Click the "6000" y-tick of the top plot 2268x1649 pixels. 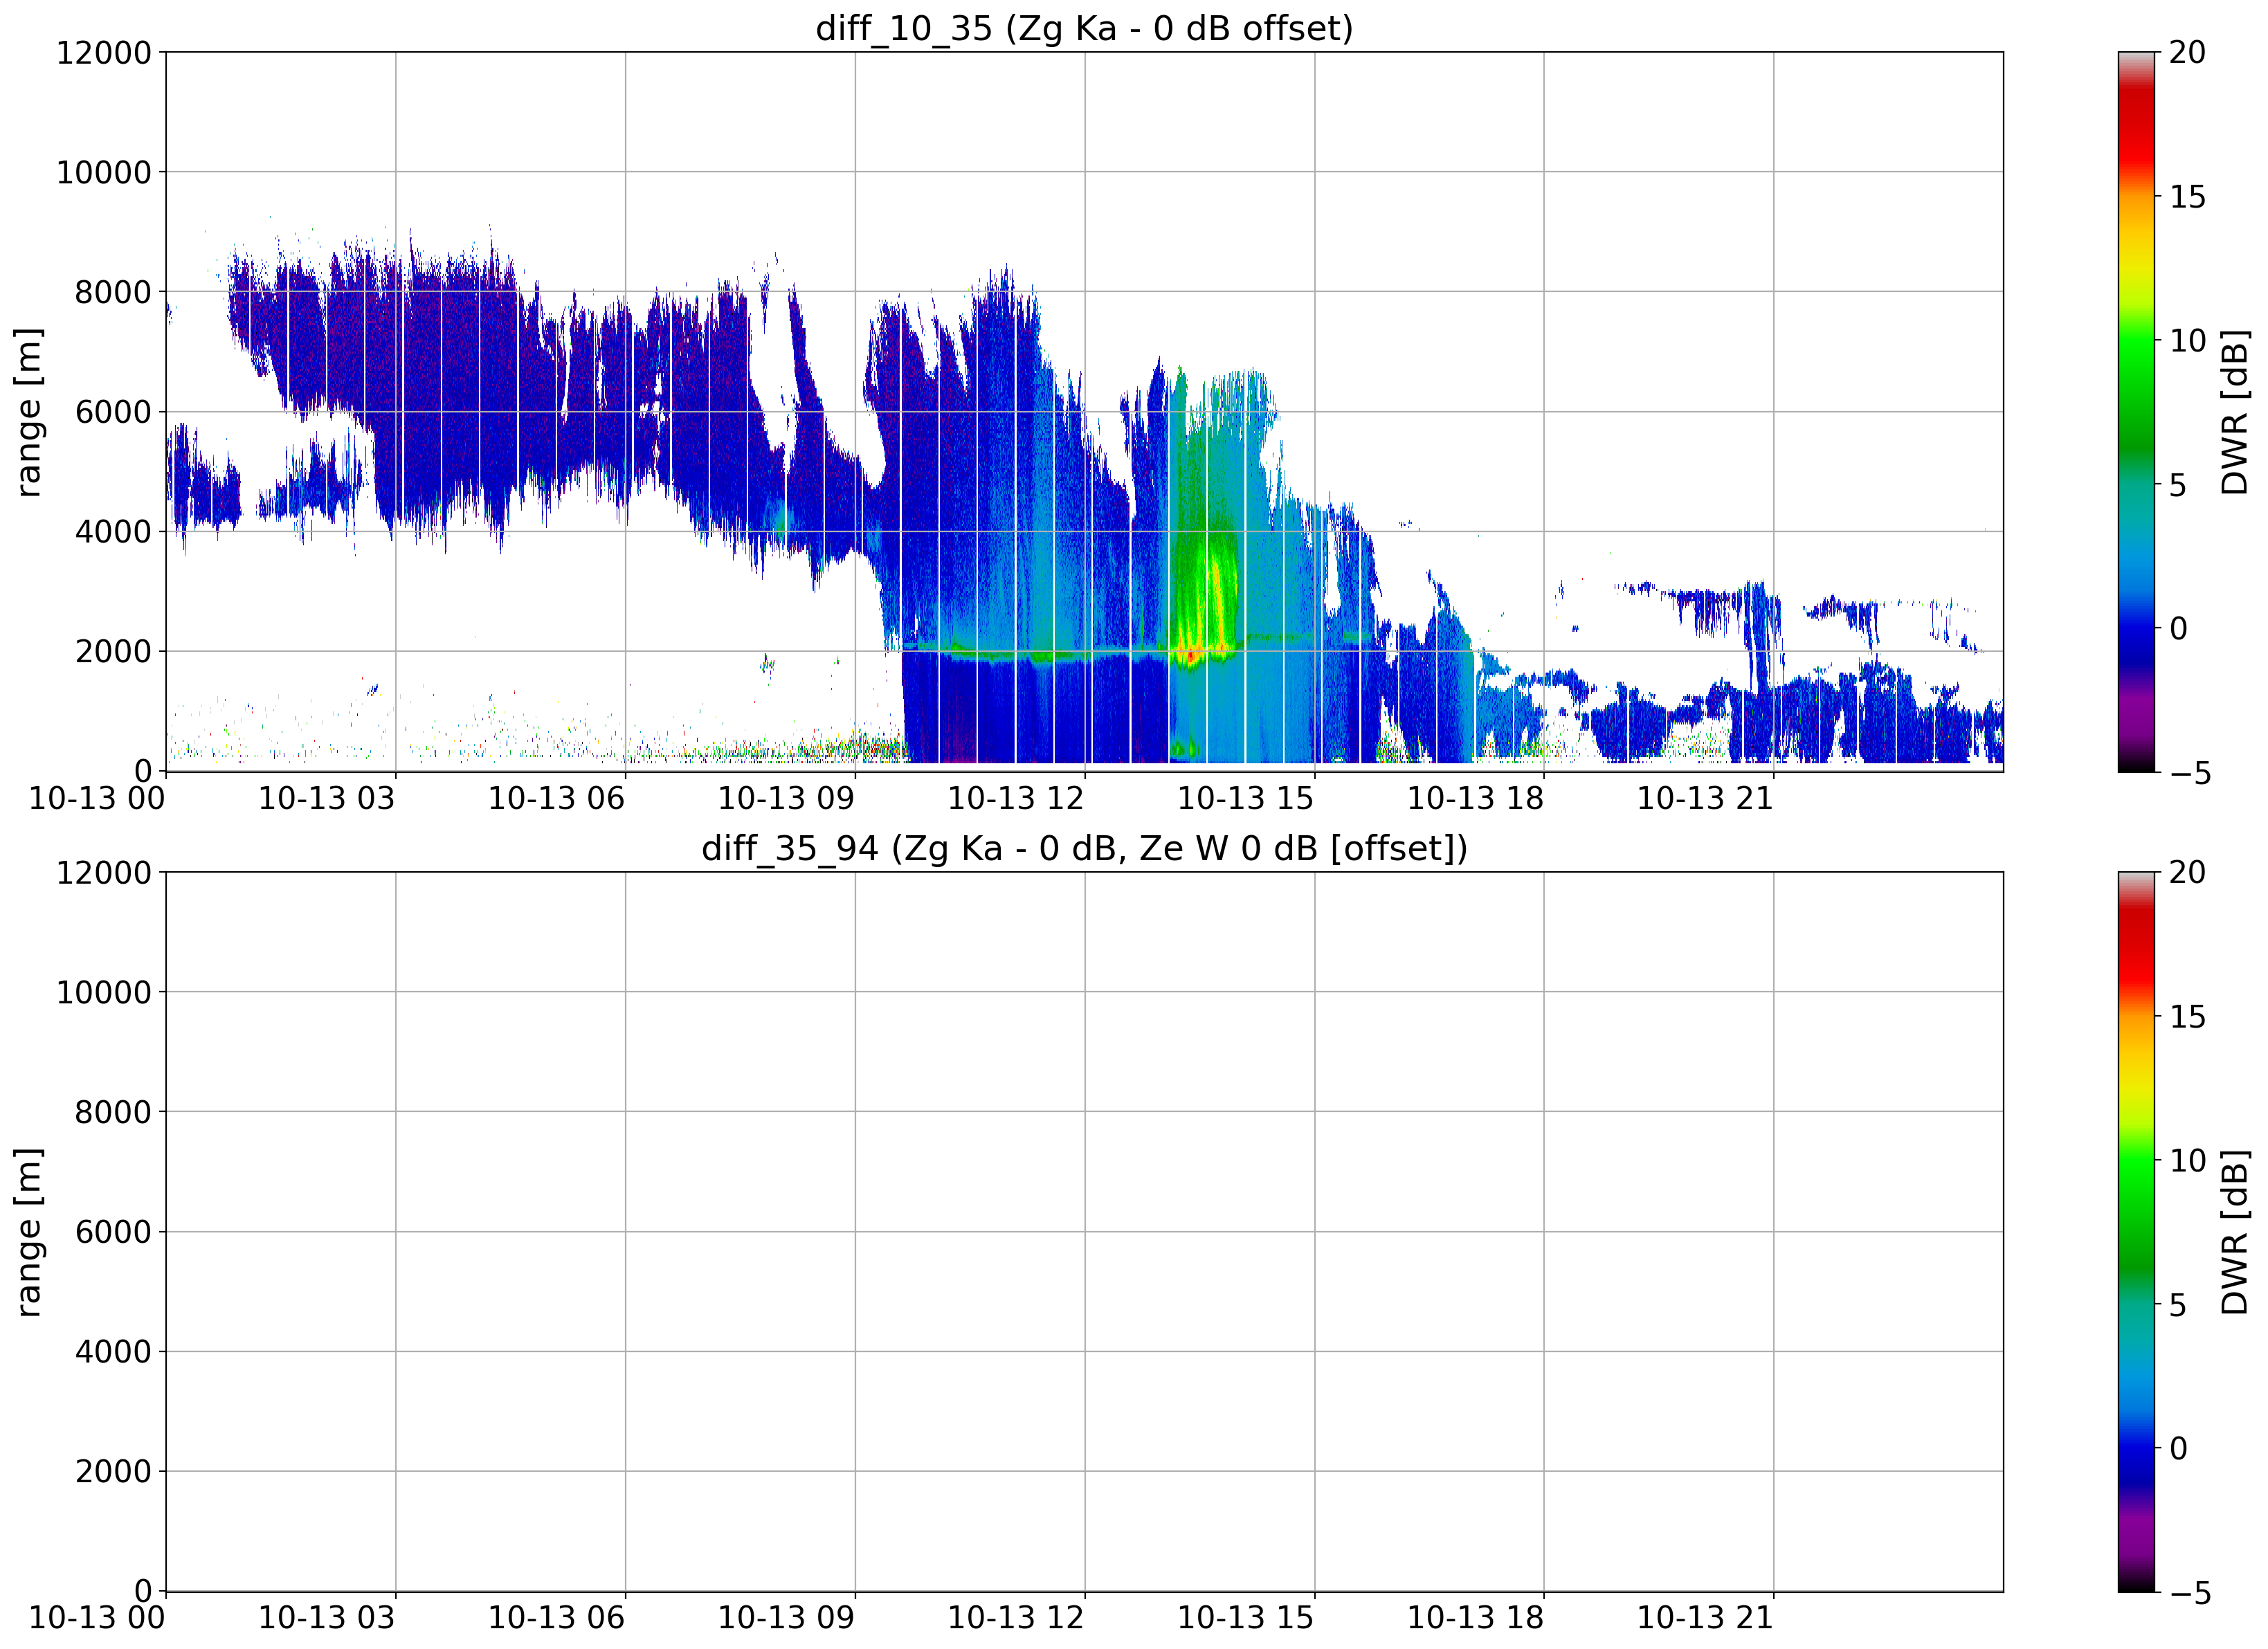[113, 412]
